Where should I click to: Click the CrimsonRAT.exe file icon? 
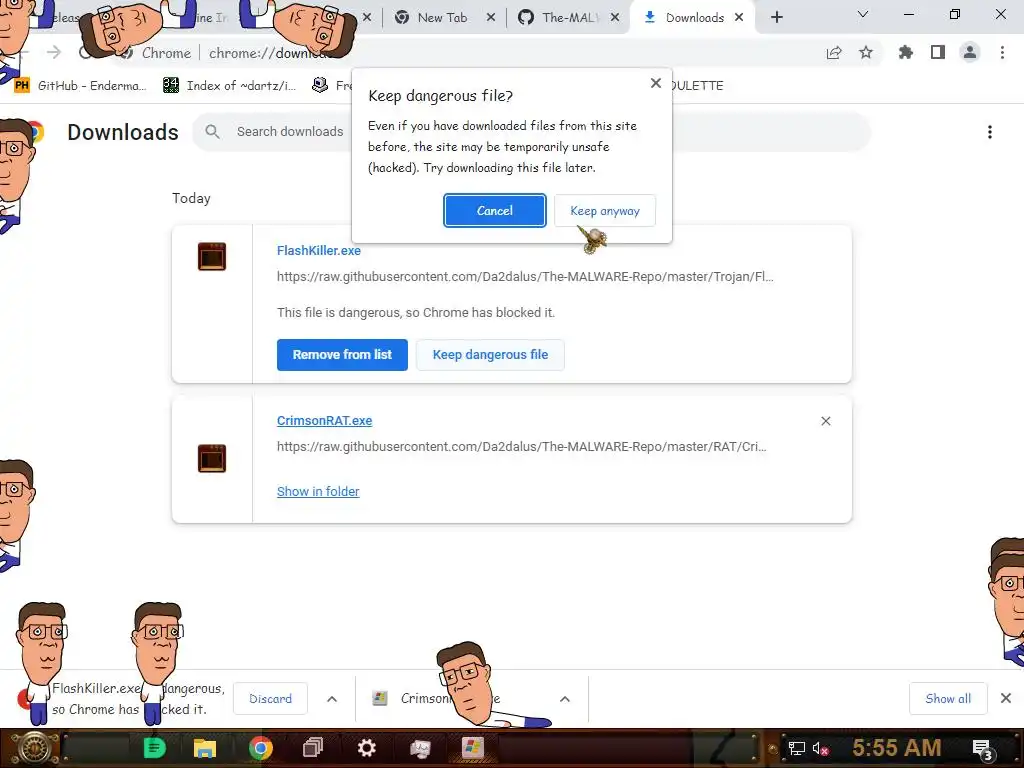212,458
